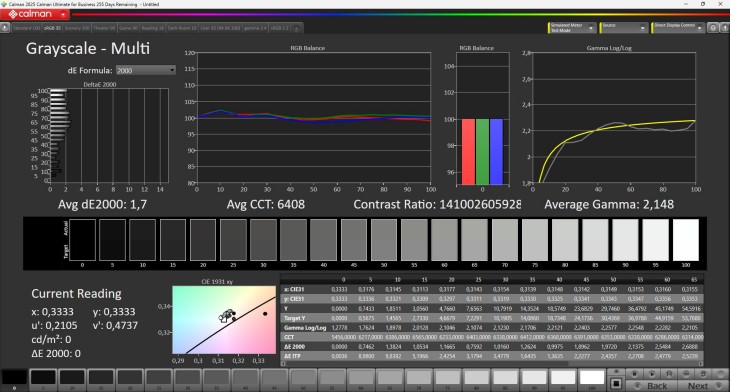730x392 pixels.
Task: Switch to the Dark Room 10 tab
Action: pos(182,28)
